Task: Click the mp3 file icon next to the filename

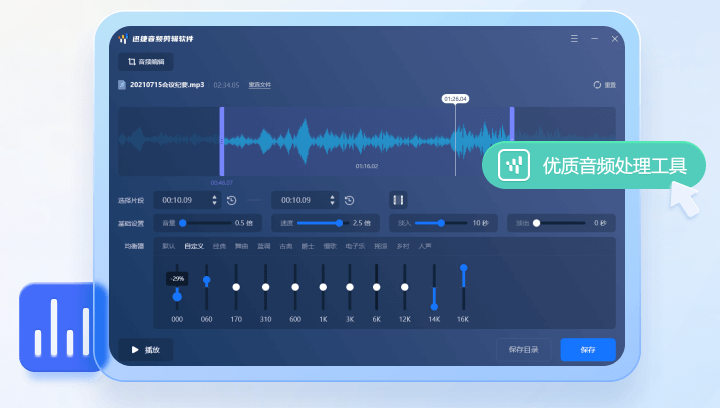Action: [x=122, y=85]
